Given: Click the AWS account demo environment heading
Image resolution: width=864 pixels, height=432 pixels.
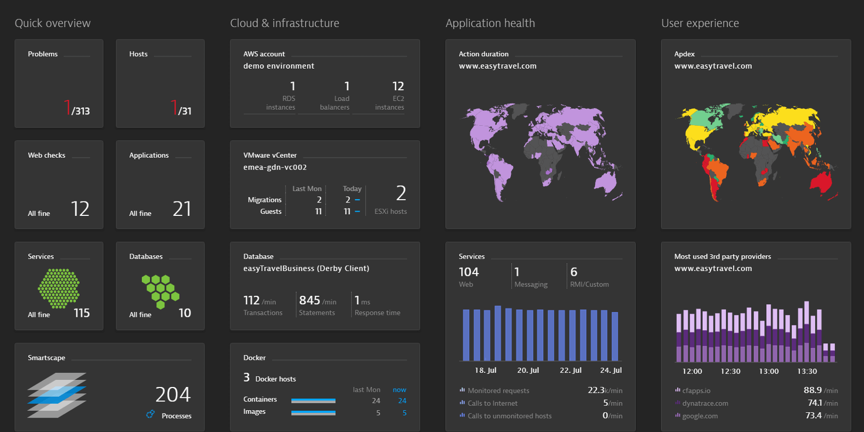Looking at the screenshot, I should click(279, 66).
